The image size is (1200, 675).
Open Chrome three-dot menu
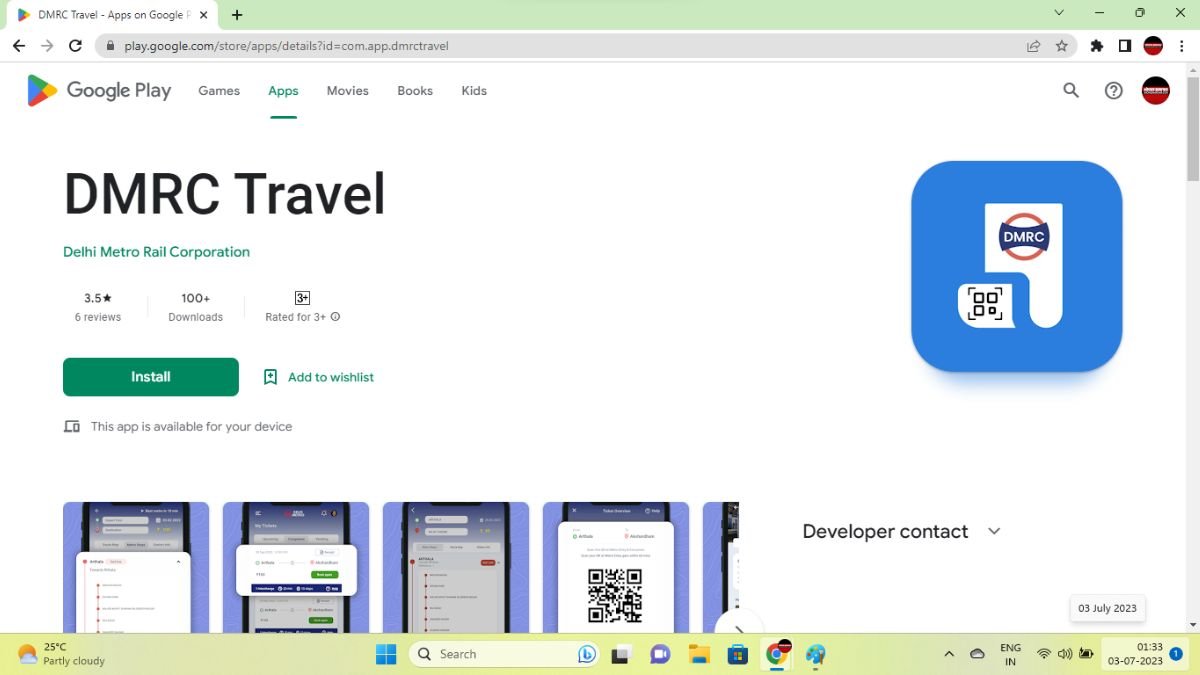tap(1182, 46)
